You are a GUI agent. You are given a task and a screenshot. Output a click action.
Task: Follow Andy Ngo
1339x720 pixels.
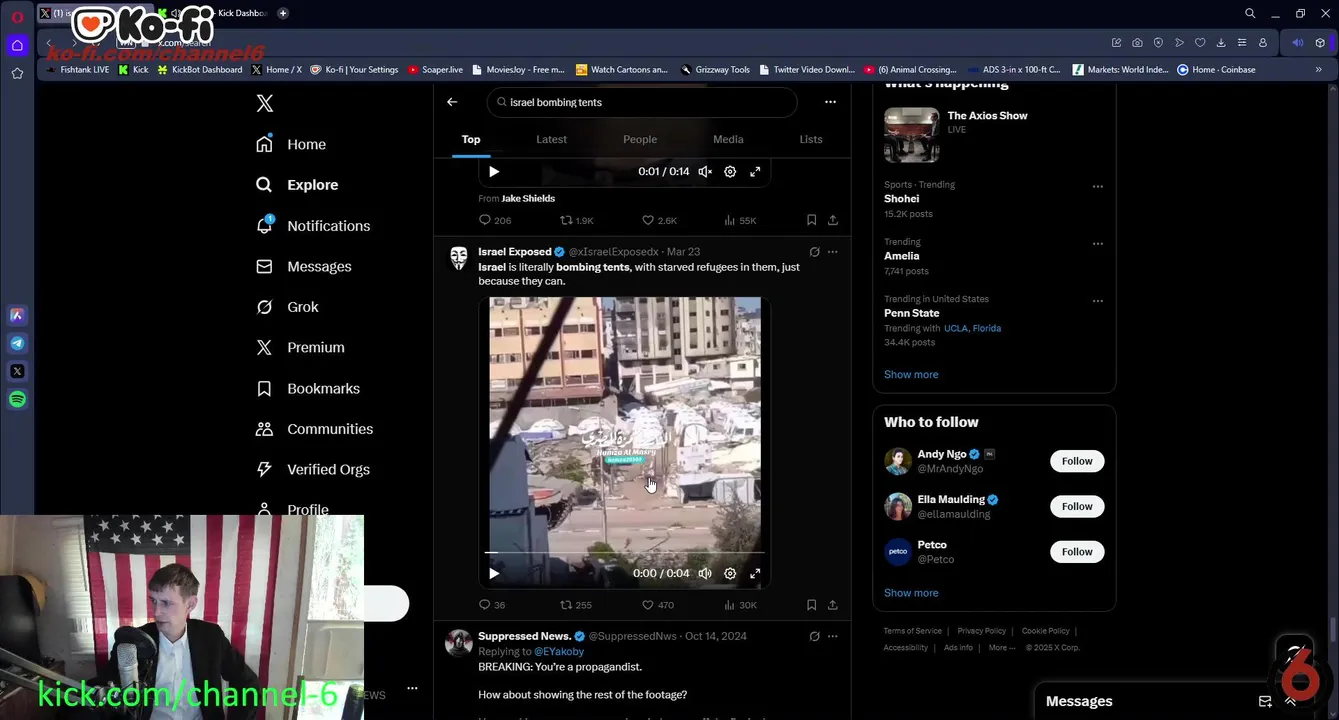click(x=1077, y=461)
